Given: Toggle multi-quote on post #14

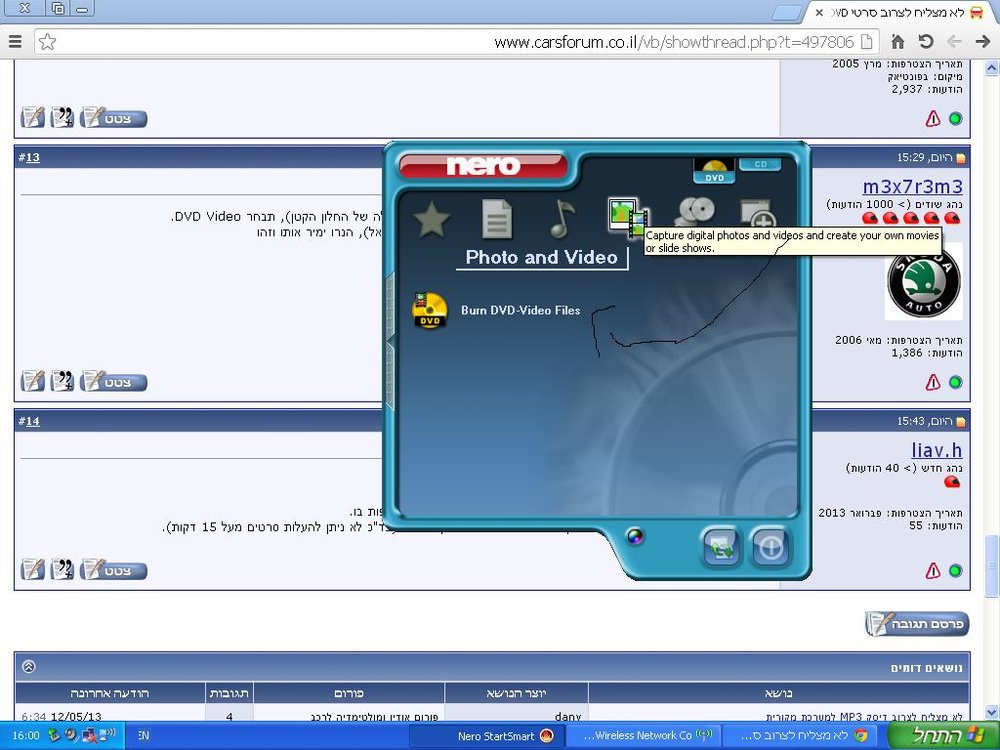Looking at the screenshot, I should pos(62,569).
